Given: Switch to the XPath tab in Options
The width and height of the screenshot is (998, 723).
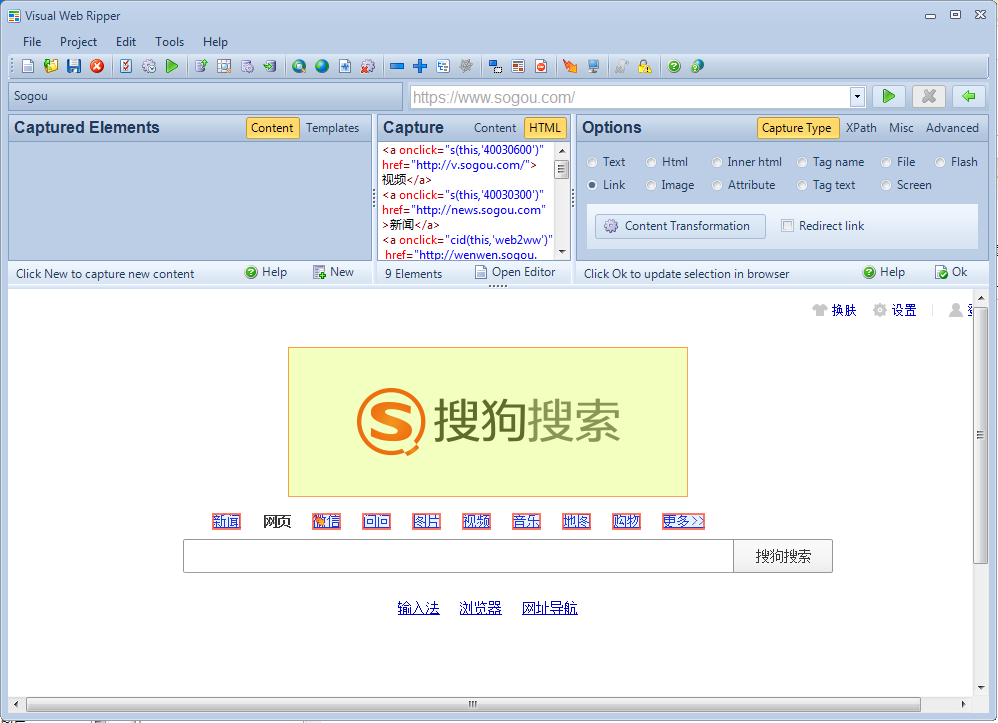Looking at the screenshot, I should coord(861,128).
